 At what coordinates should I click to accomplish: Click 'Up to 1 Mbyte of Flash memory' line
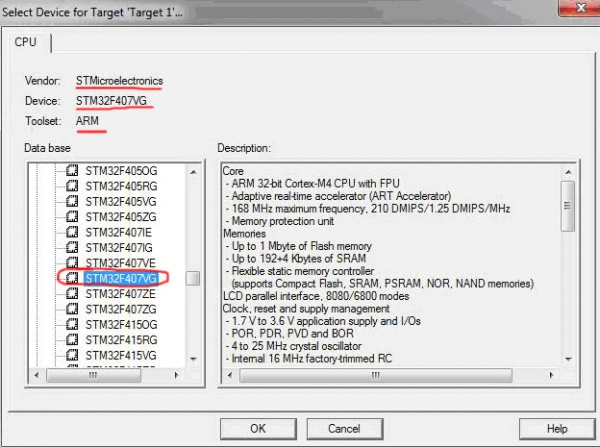tap(299, 246)
